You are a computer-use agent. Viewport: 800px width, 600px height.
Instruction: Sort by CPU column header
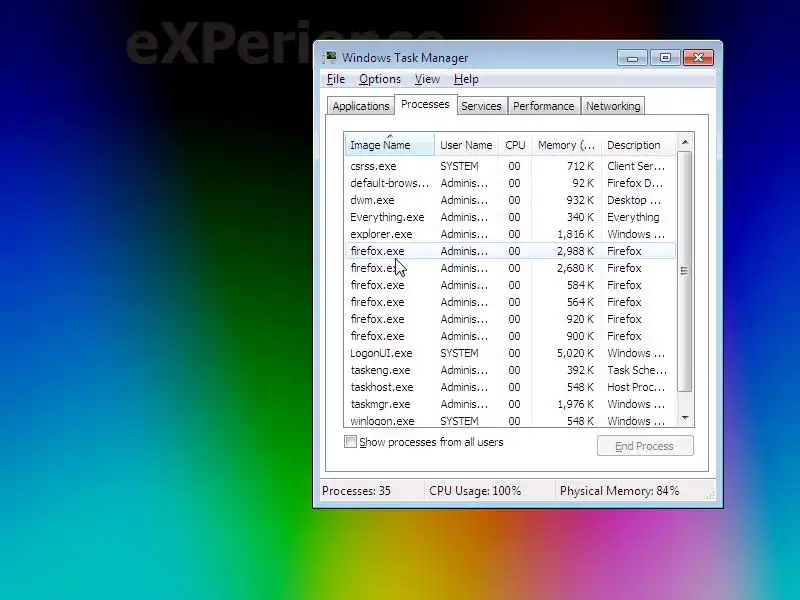tap(515, 145)
